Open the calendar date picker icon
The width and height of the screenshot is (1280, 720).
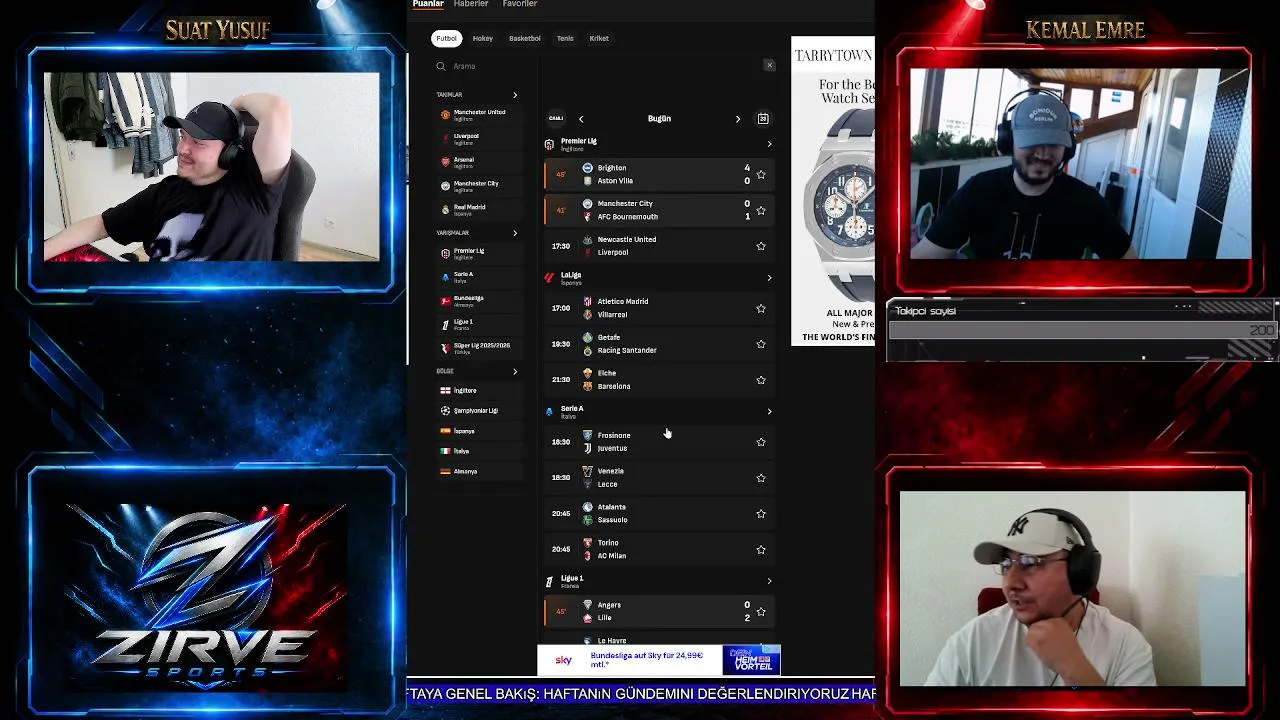763,119
